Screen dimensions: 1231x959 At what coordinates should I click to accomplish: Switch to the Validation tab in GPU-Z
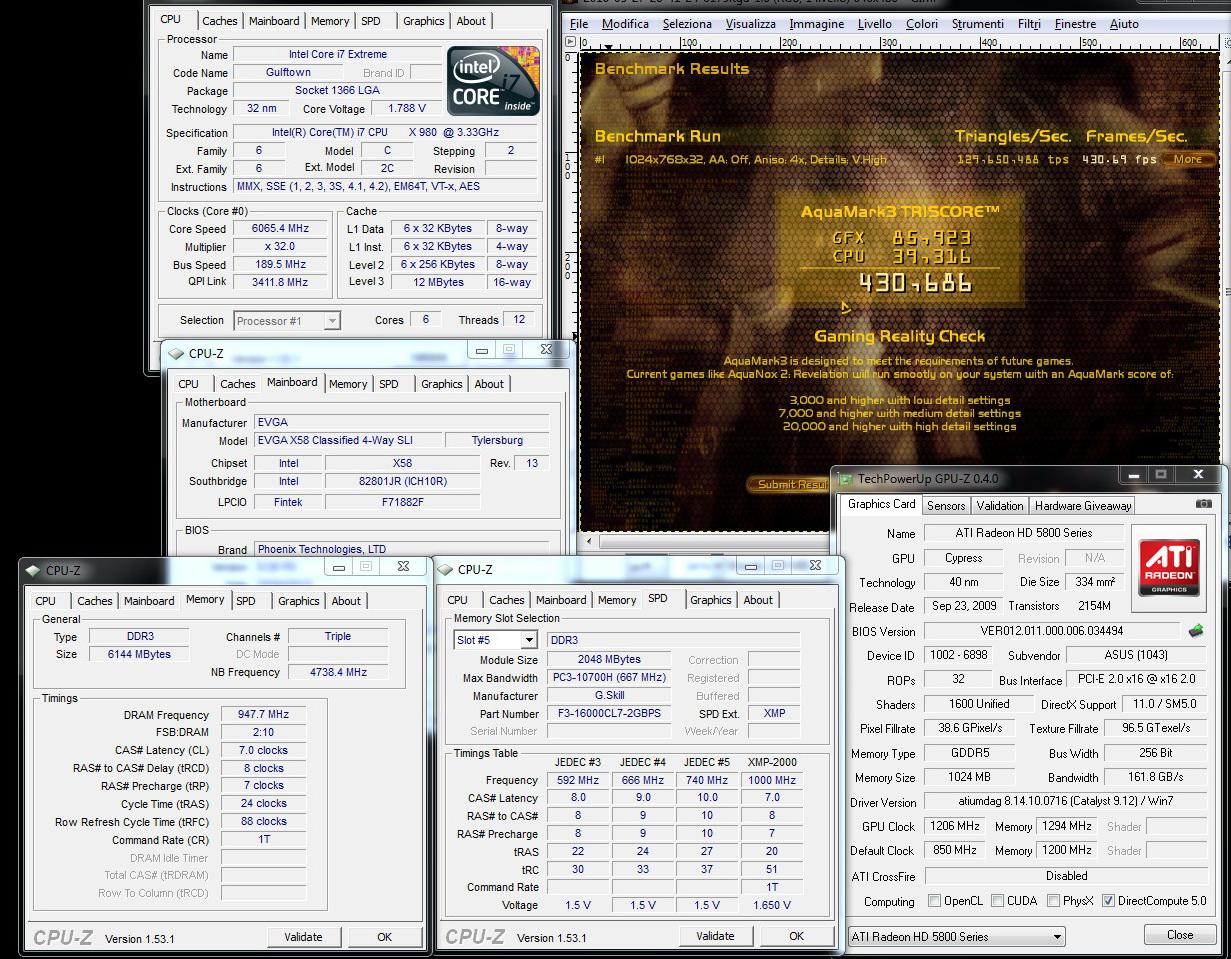point(1000,506)
